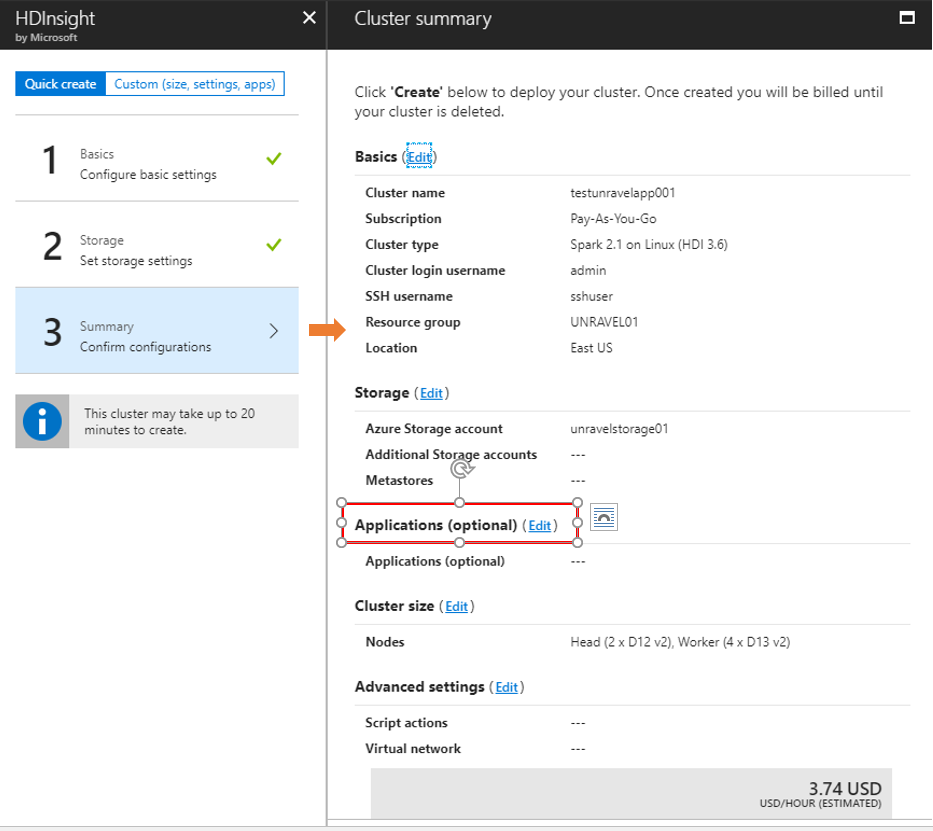
Task: Click the Cluster name label
Action: tap(405, 193)
